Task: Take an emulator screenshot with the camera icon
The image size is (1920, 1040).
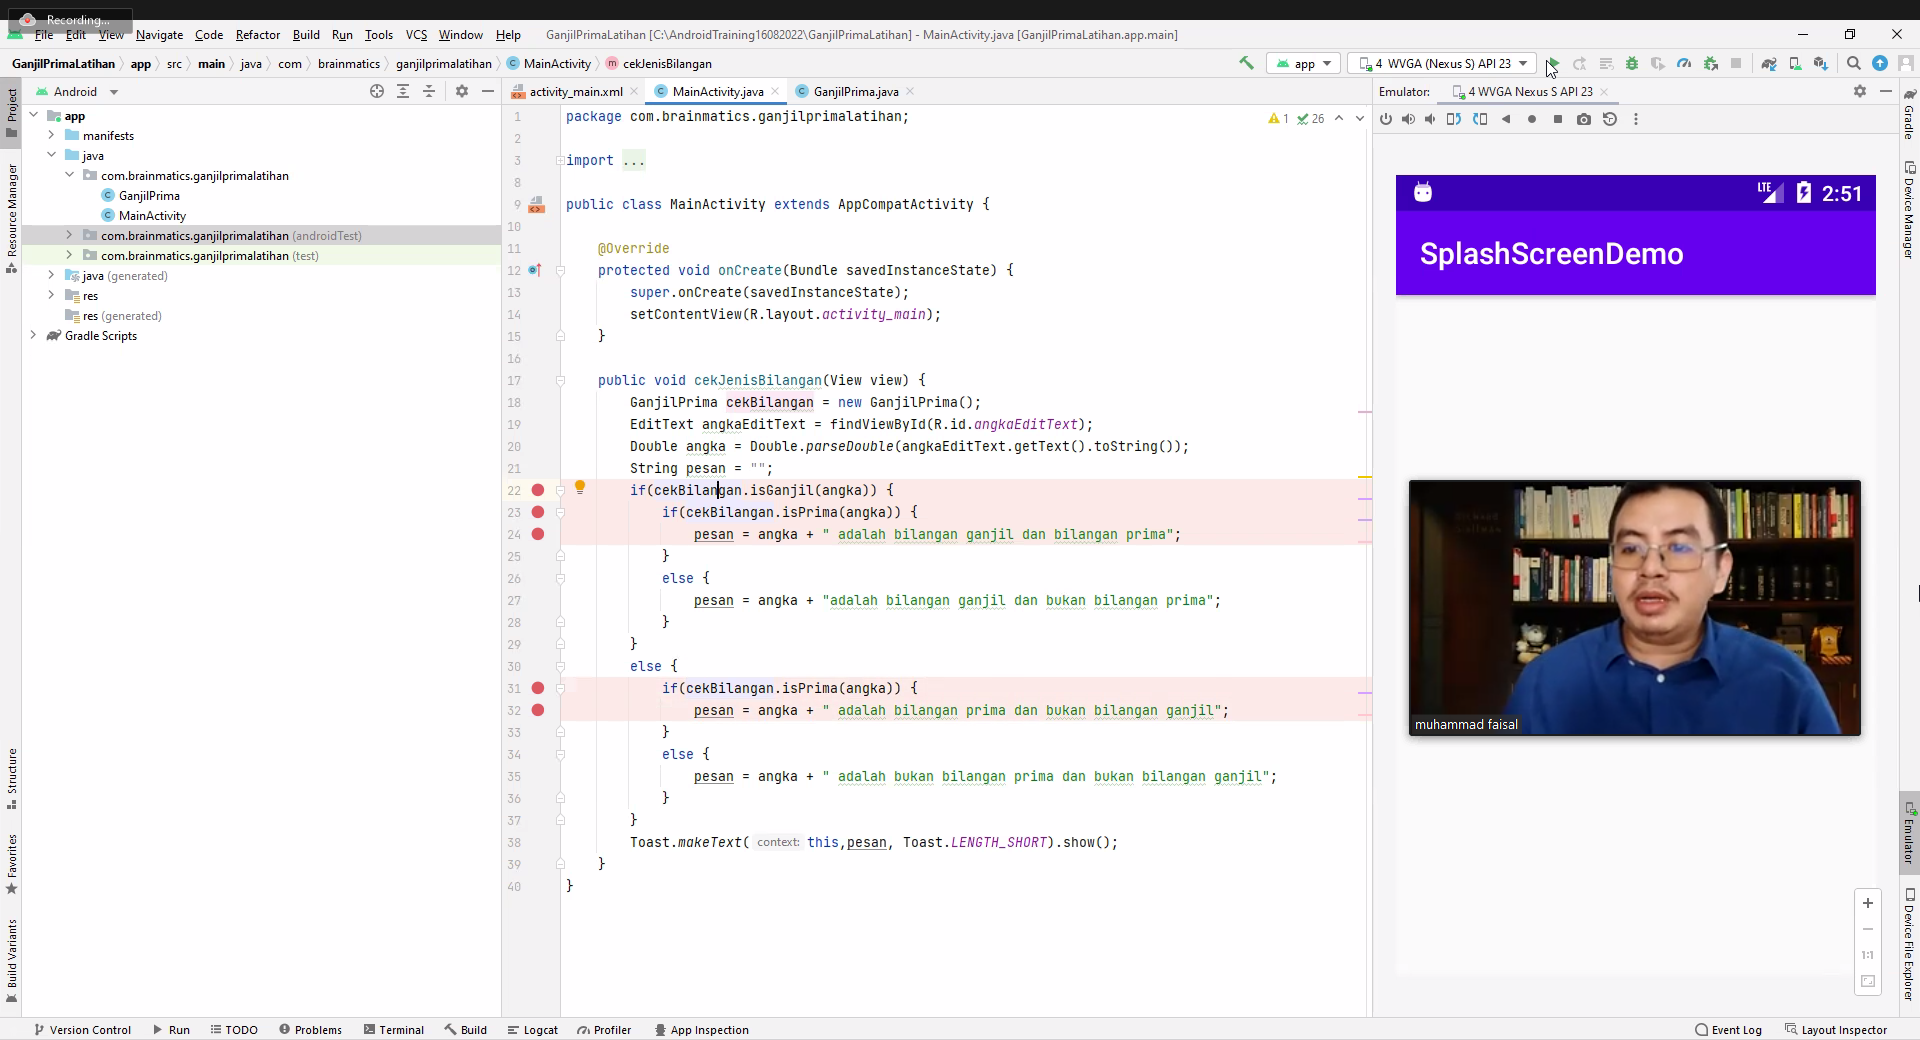Action: click(x=1584, y=119)
